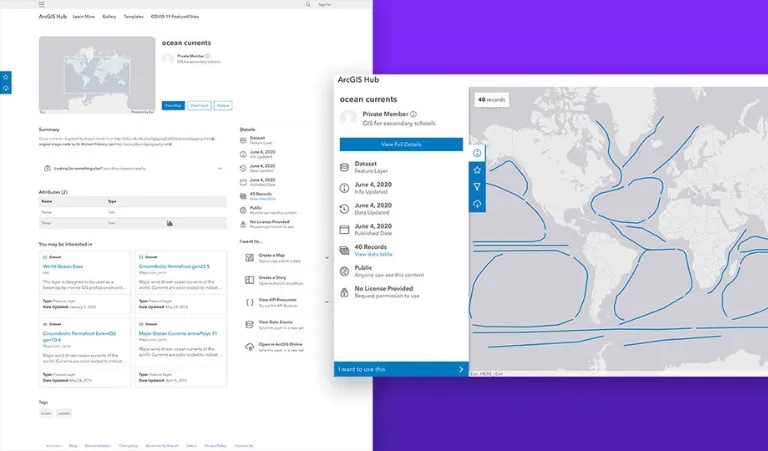
Task: Click the Public globe icon in the map panel
Action: coord(344,271)
